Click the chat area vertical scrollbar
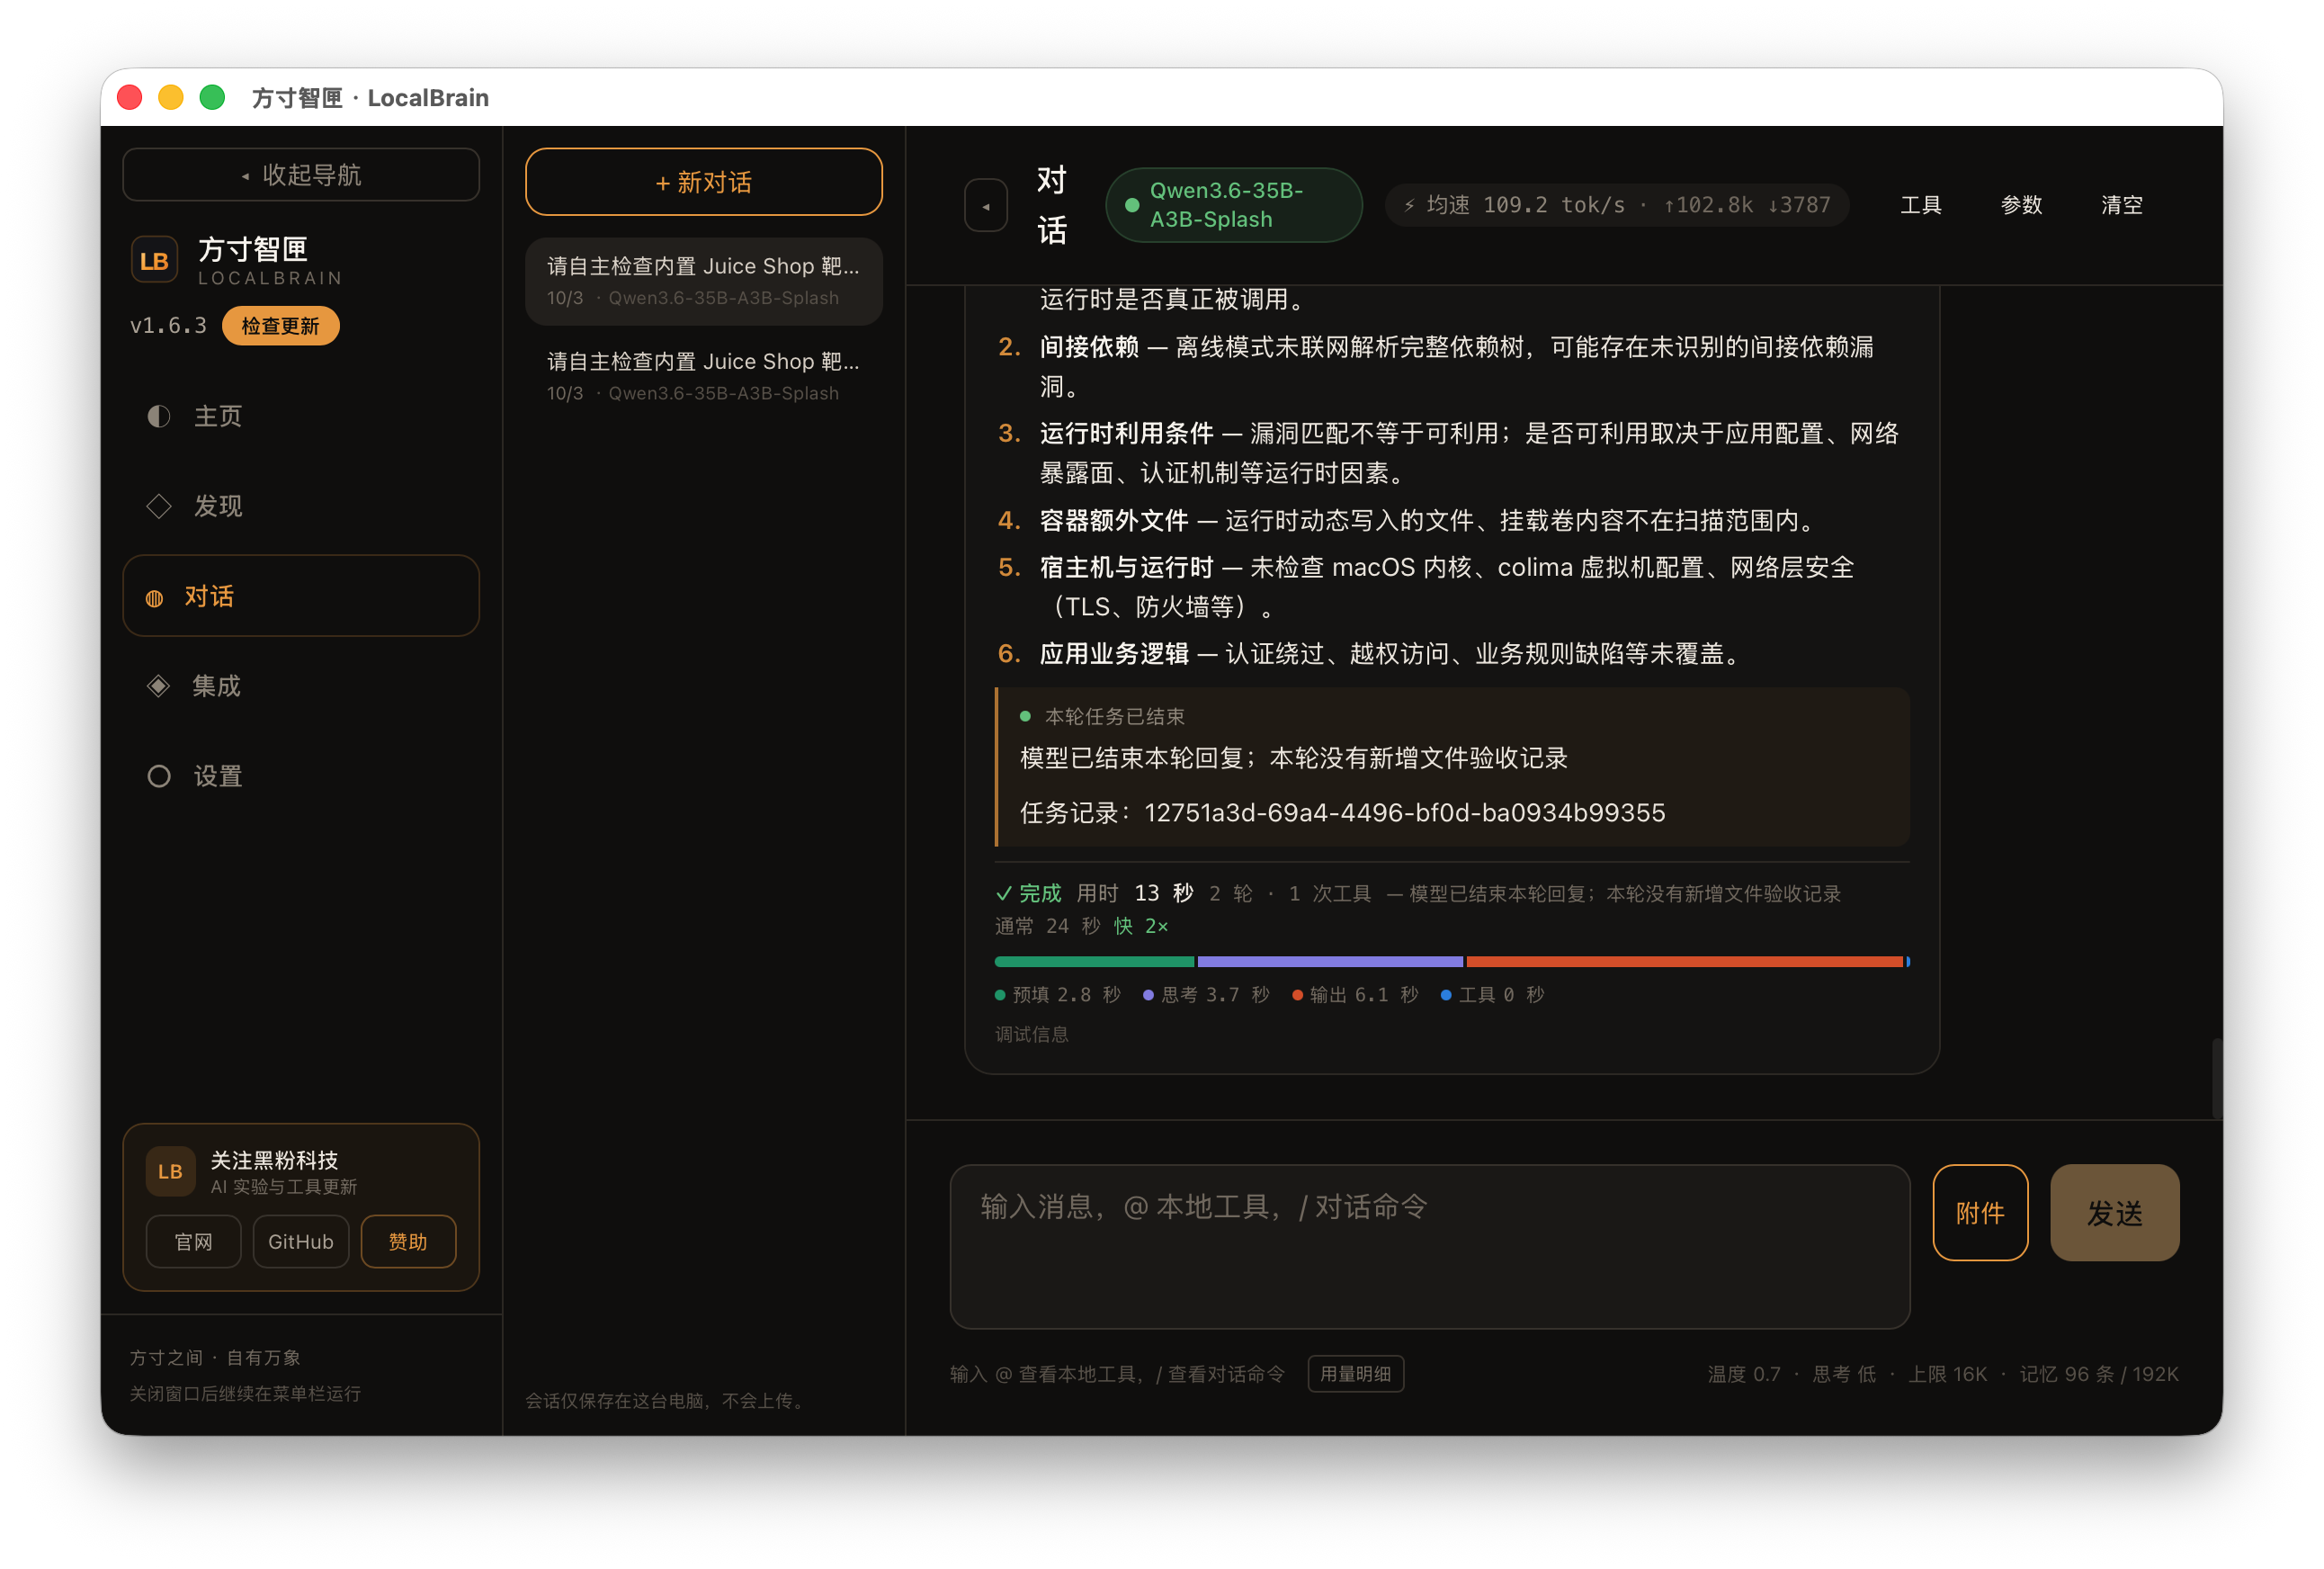Screen dimensions: 2324x1569 (2216, 1079)
